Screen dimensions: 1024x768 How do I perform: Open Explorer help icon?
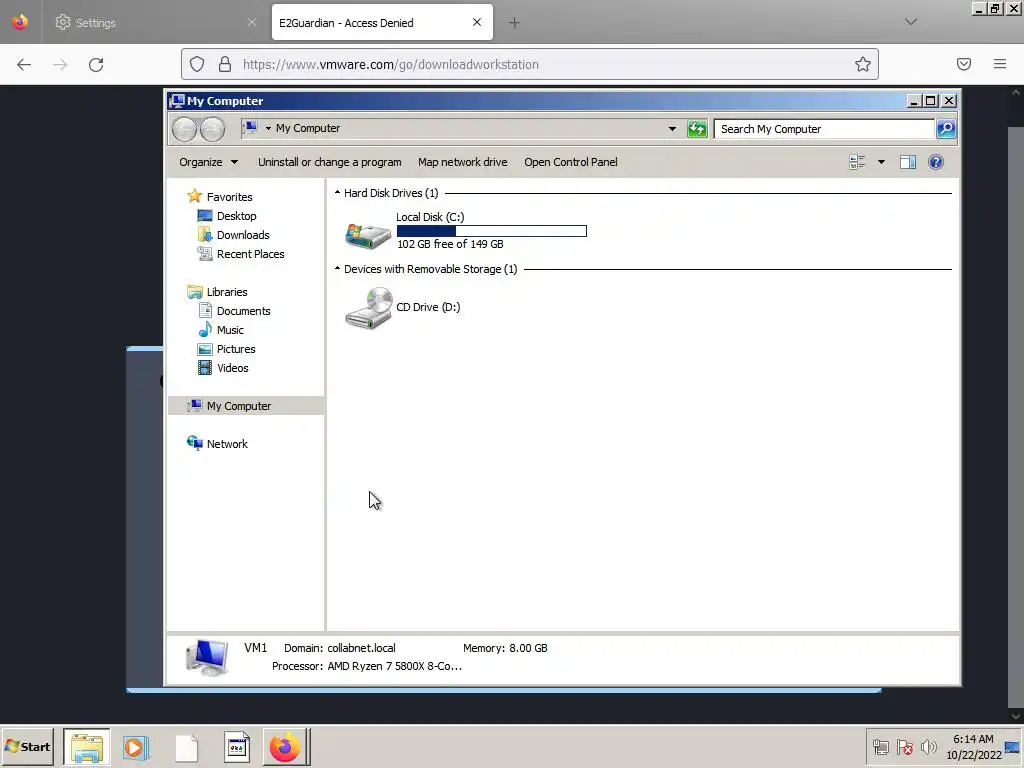936,162
